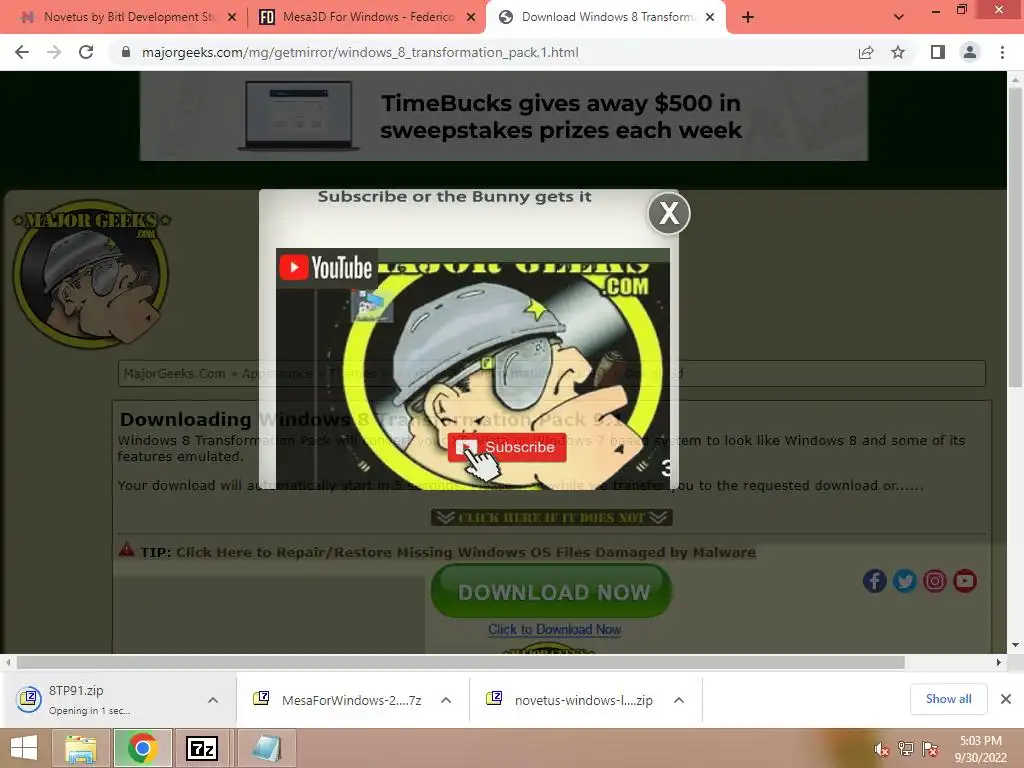Image resolution: width=1024 pixels, height=768 pixels.
Task: Expand options for MesaForWindows download
Action: coord(446,700)
